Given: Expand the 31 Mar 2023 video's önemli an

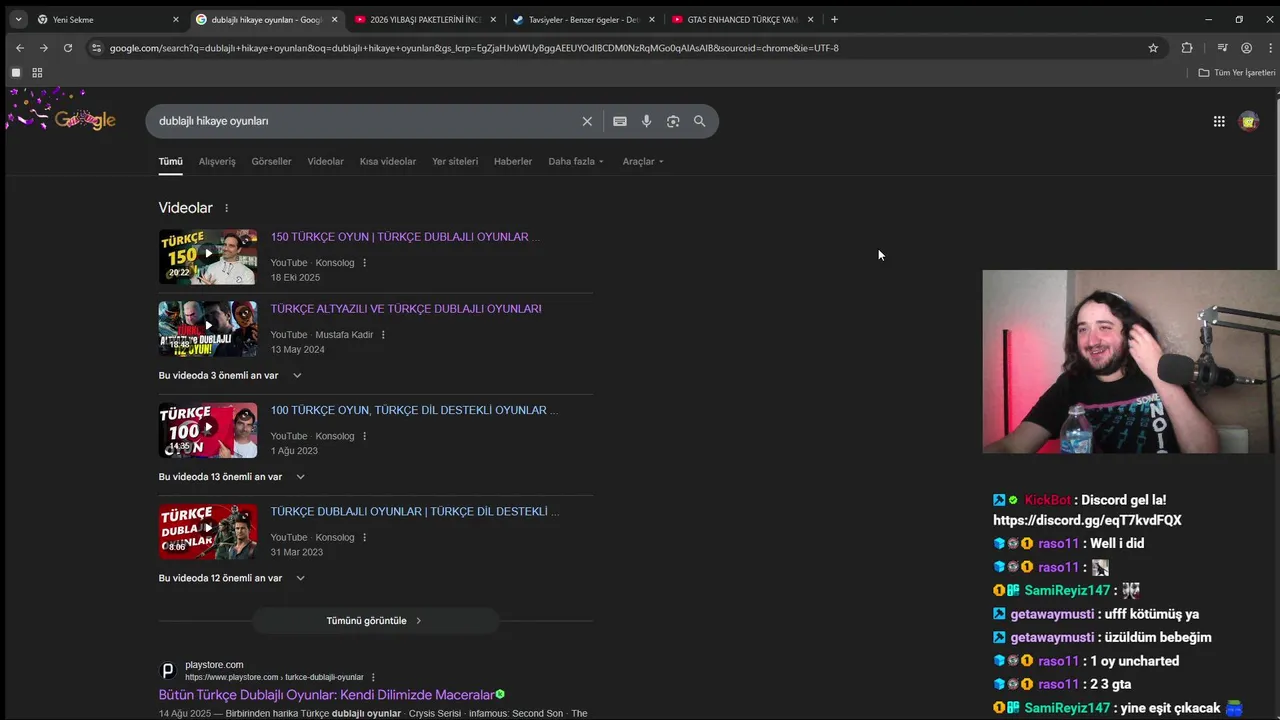Looking at the screenshot, I should (232, 578).
